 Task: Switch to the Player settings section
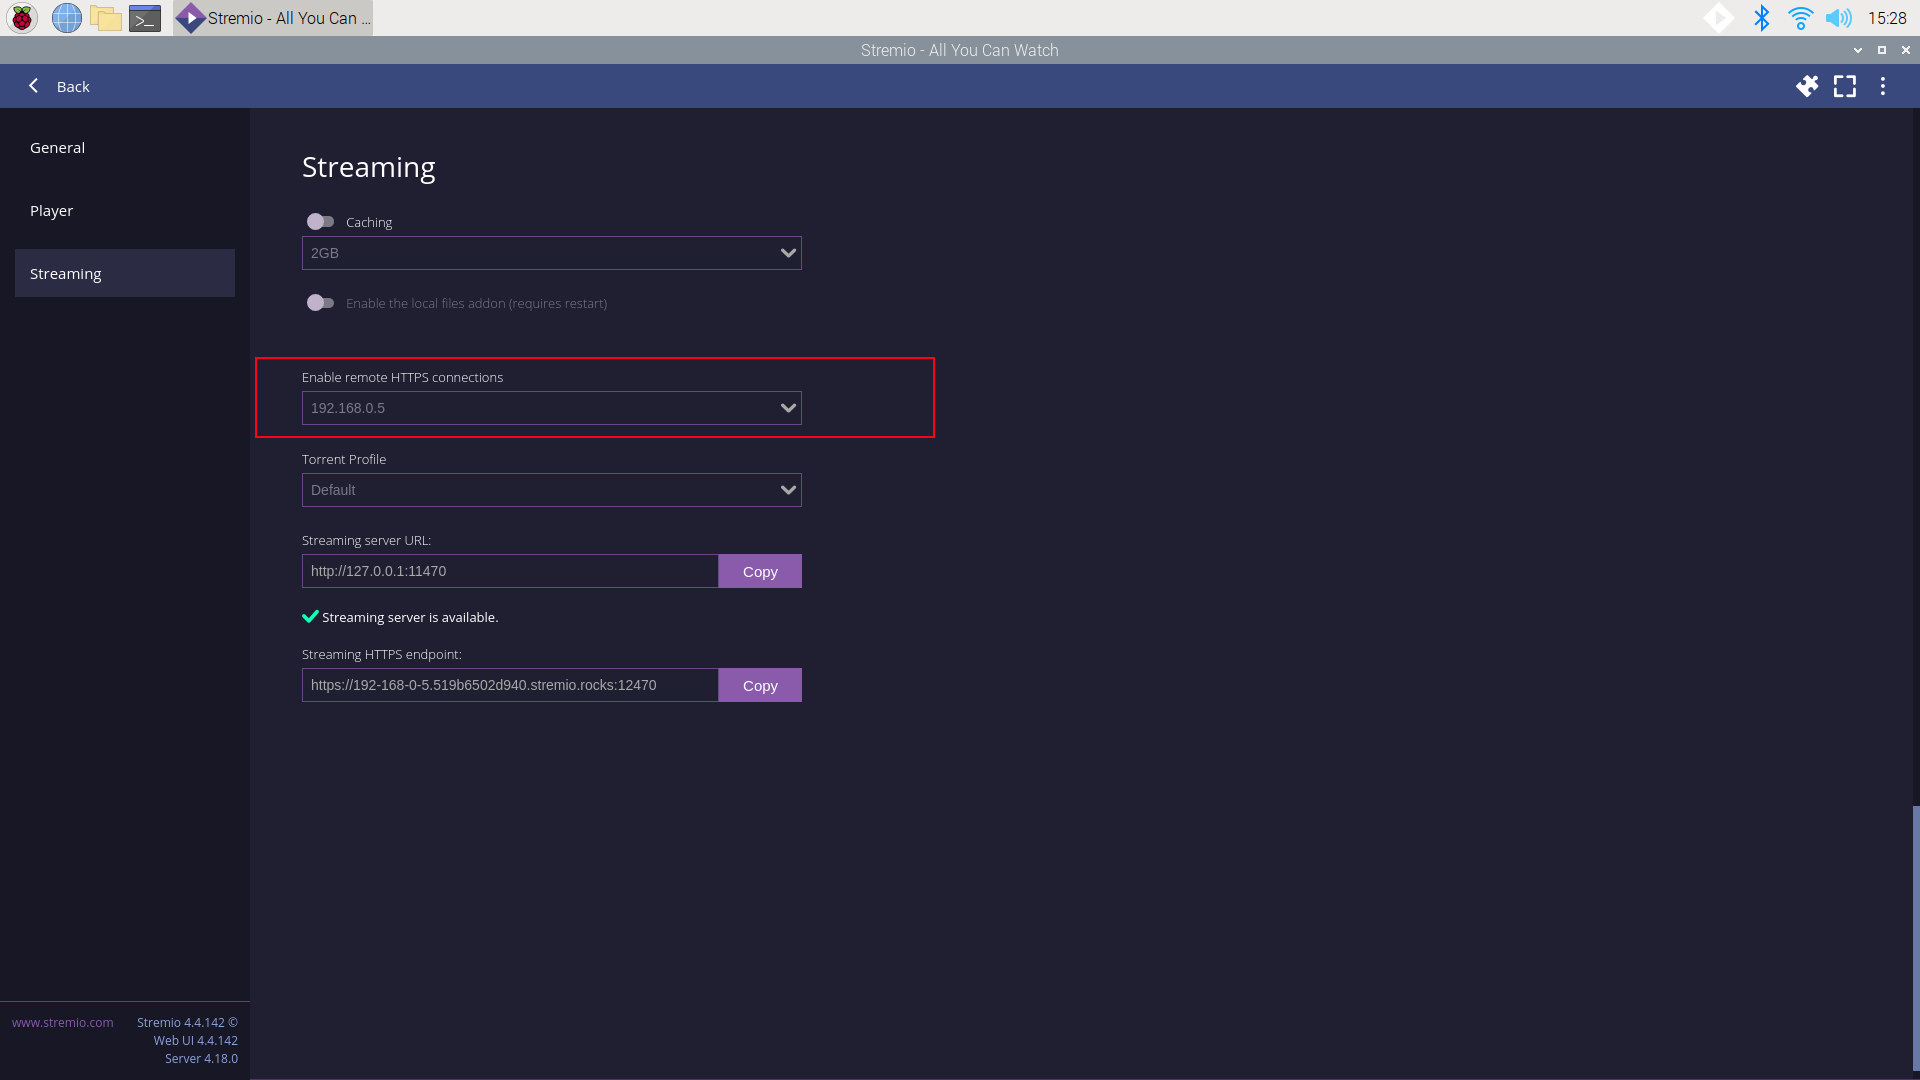[125, 210]
